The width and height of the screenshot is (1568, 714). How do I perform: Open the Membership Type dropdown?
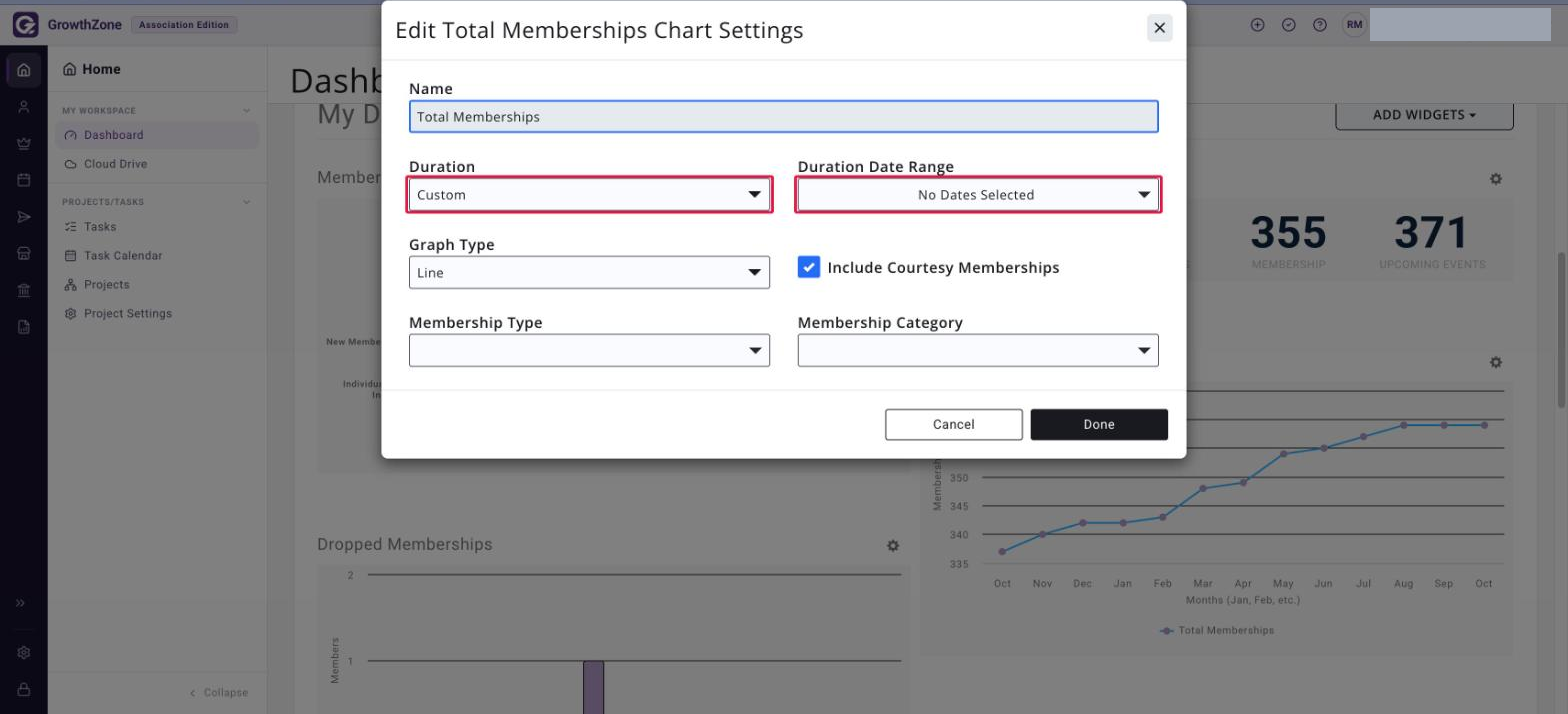[x=590, y=351]
